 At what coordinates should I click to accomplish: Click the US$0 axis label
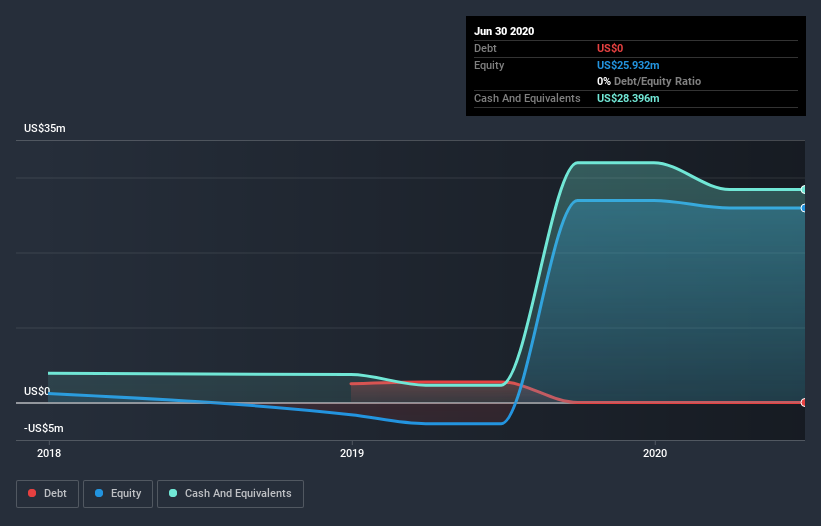[37, 391]
